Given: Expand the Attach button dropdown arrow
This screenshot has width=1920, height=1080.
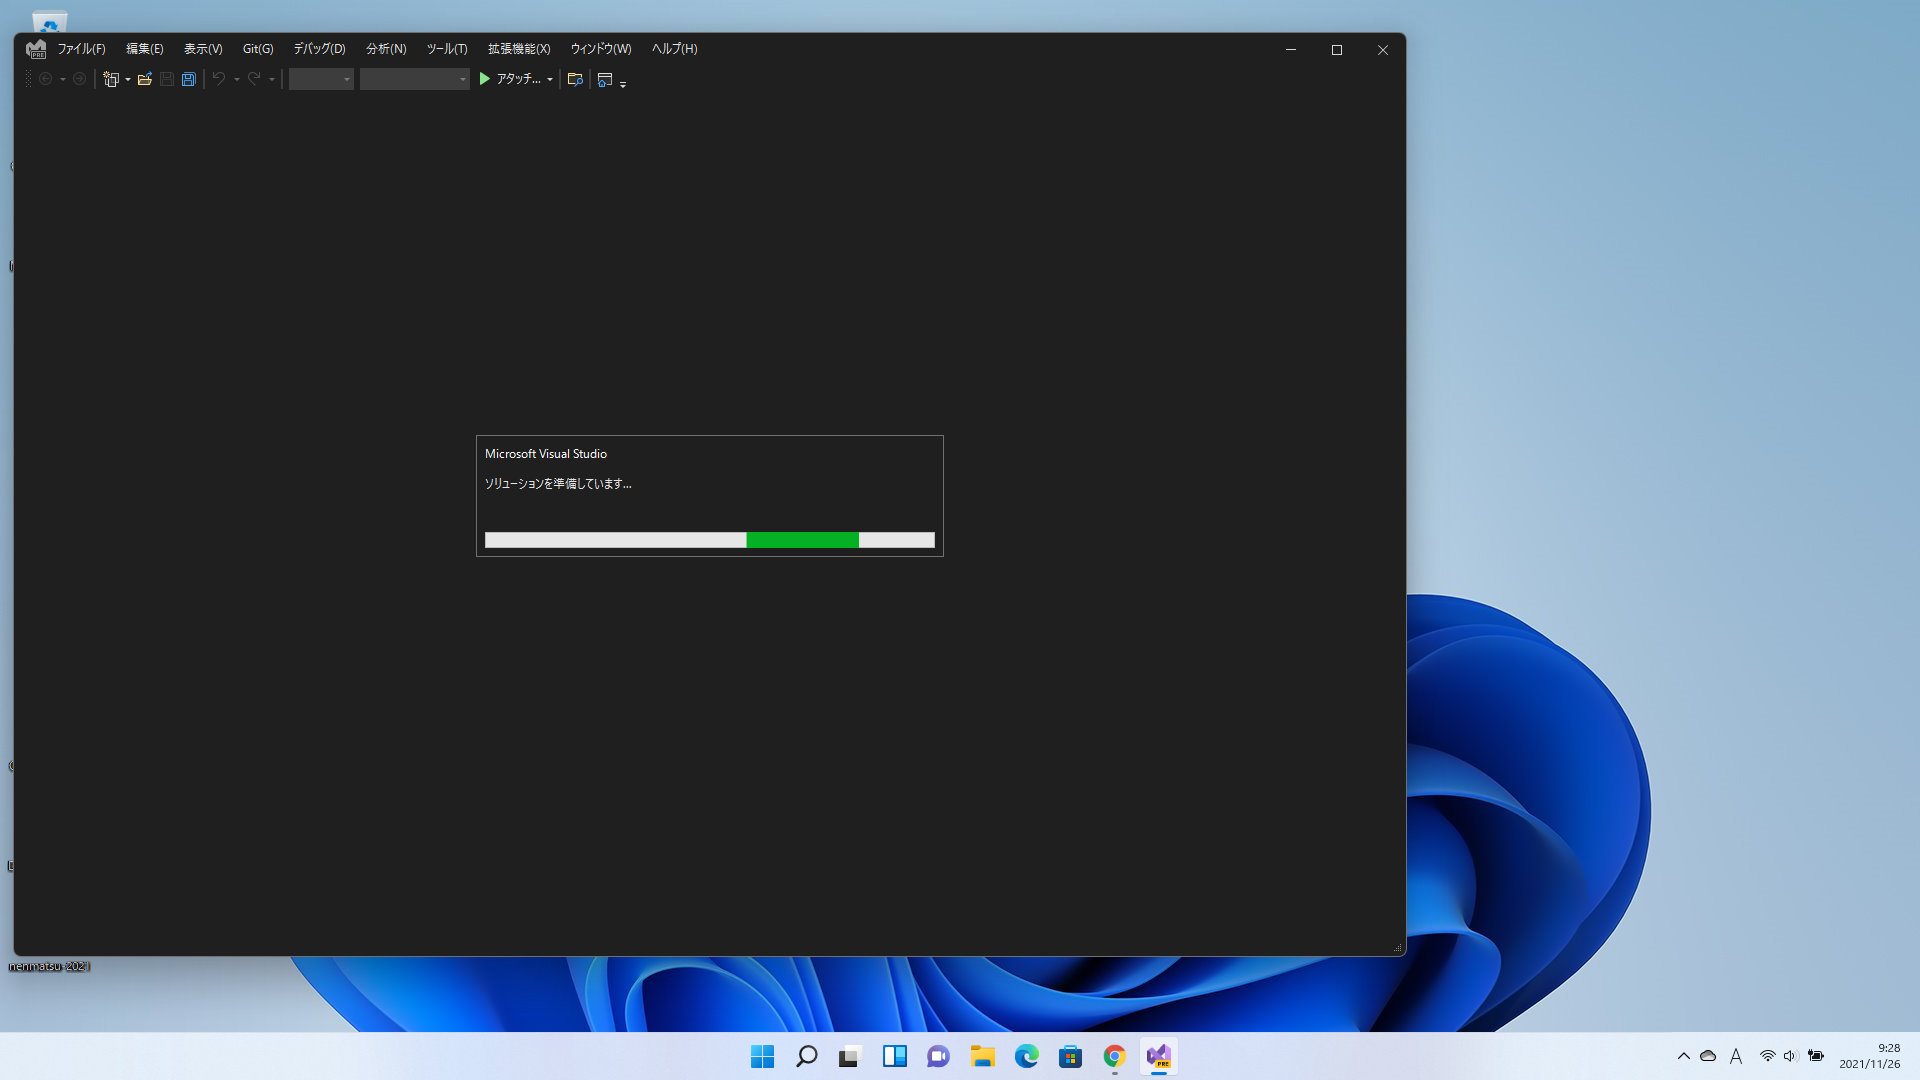Looking at the screenshot, I should click(550, 80).
